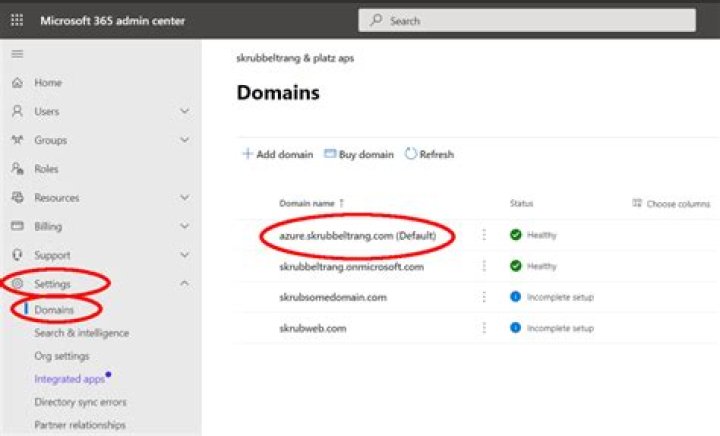Open skrubbeltrang.onmicrosoft.com domain
The image size is (720, 436).
(x=352, y=267)
